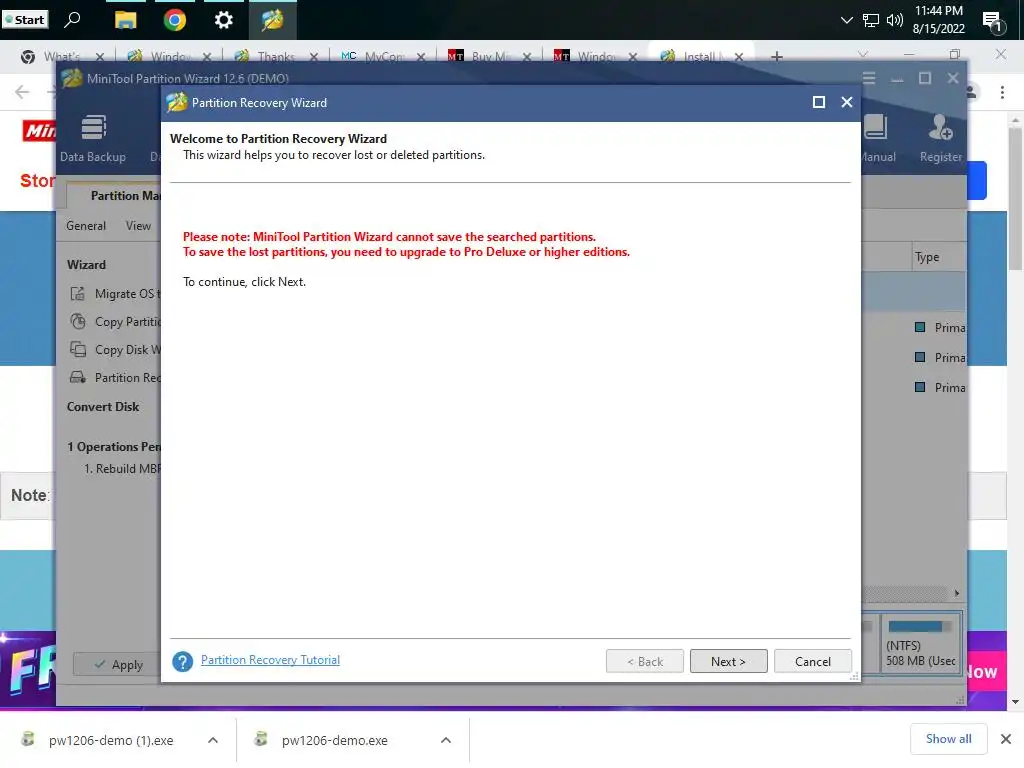Click Chrome back navigation arrow
This screenshot has height=768, width=1024.
pos(22,92)
